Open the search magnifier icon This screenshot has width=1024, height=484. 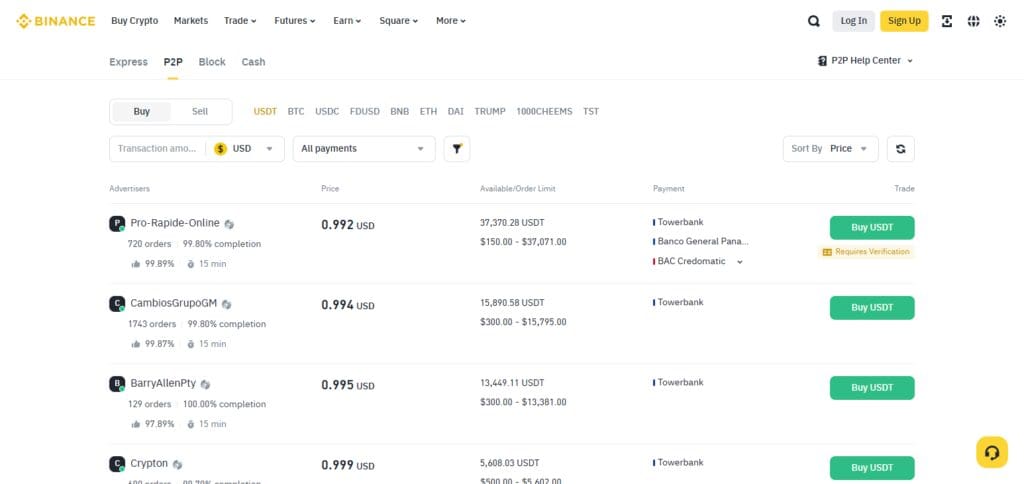pyautogui.click(x=814, y=21)
